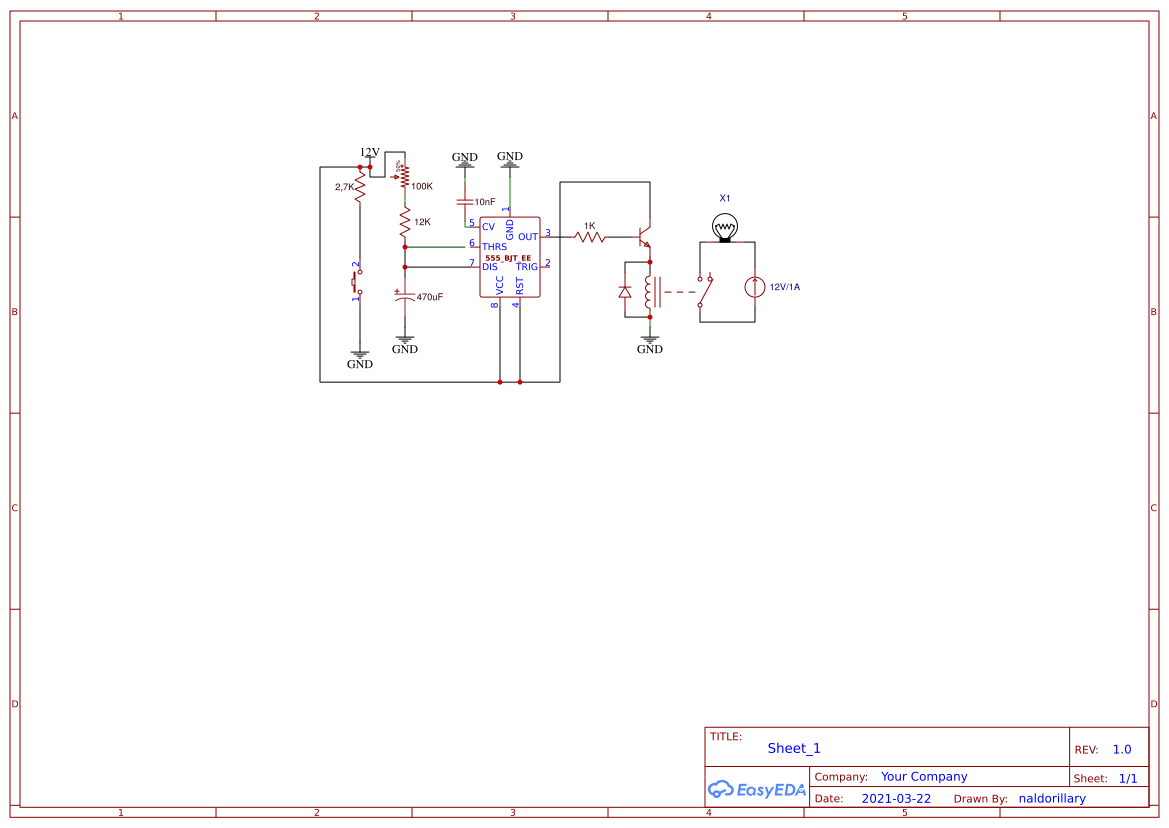Click the EasyEDA logo in the title block
The height and width of the screenshot is (828, 1169).
coord(757,790)
